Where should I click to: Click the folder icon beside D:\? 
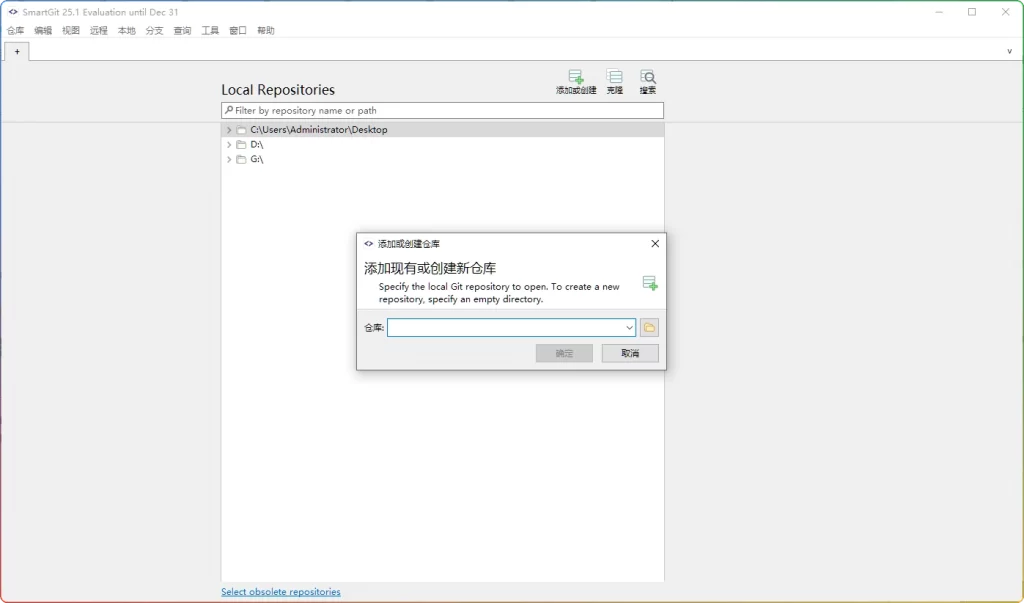click(241, 144)
